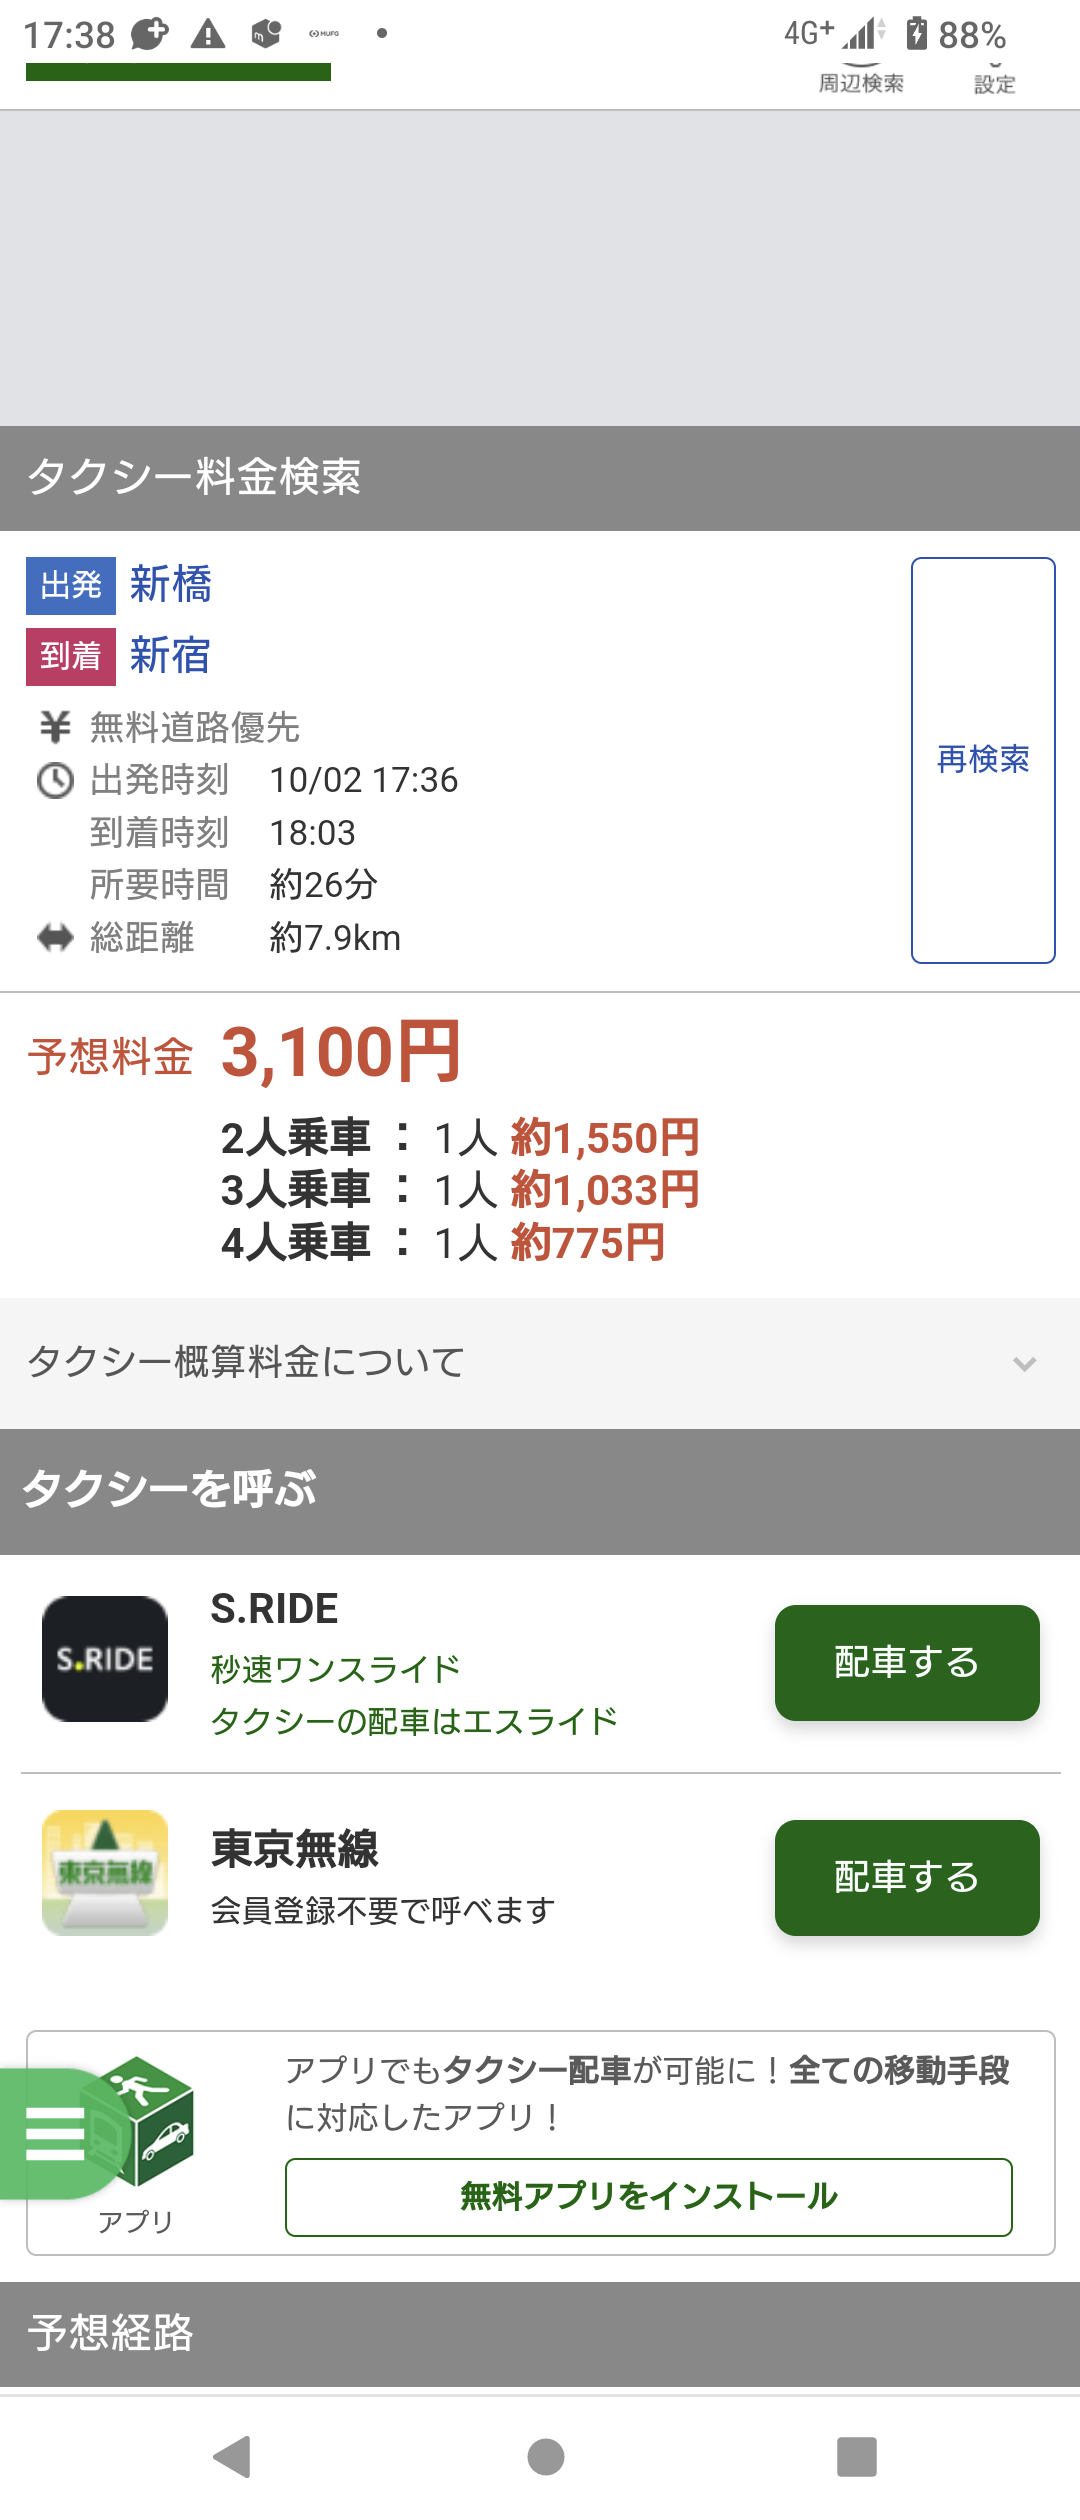
Task: Tap the 東京無線 app icon
Action: 105,1873
